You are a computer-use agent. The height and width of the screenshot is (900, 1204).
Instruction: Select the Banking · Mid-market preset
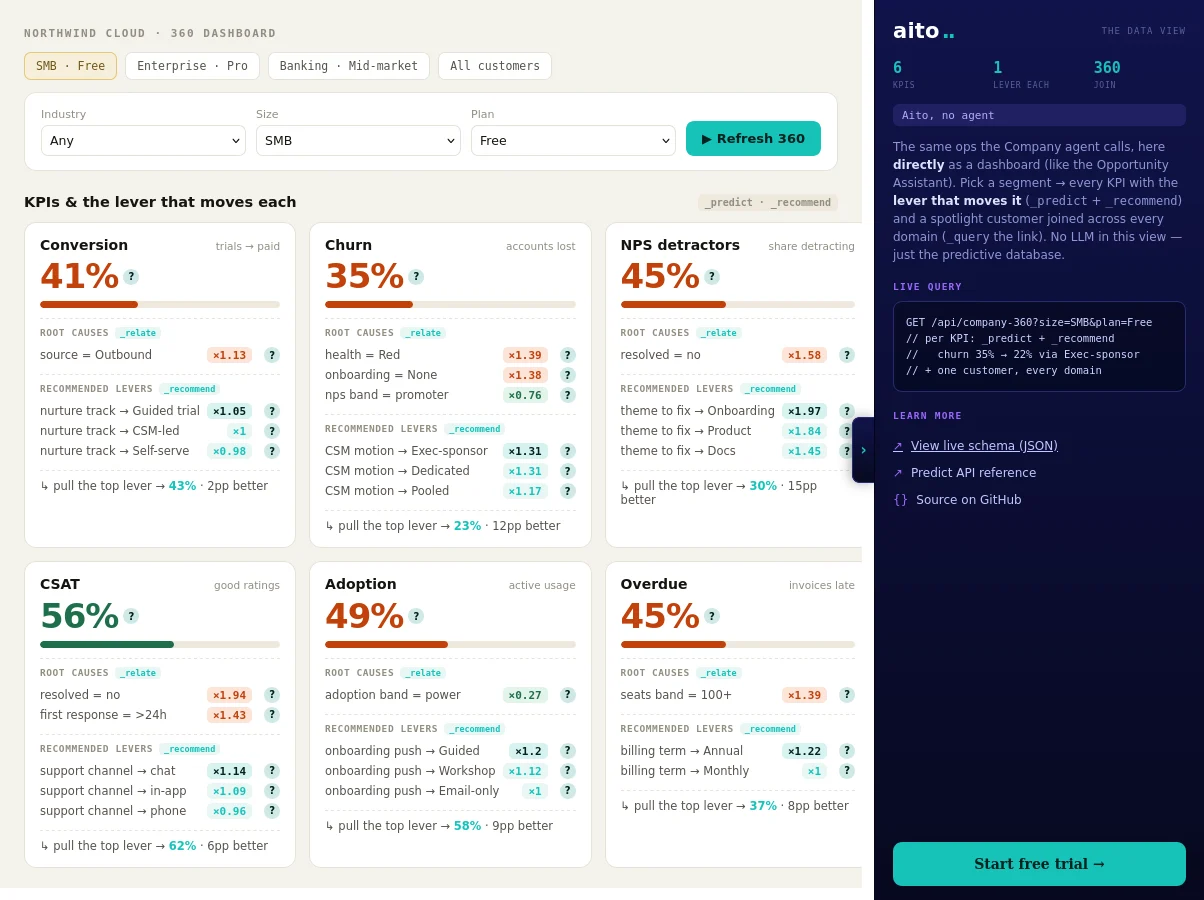(x=349, y=66)
